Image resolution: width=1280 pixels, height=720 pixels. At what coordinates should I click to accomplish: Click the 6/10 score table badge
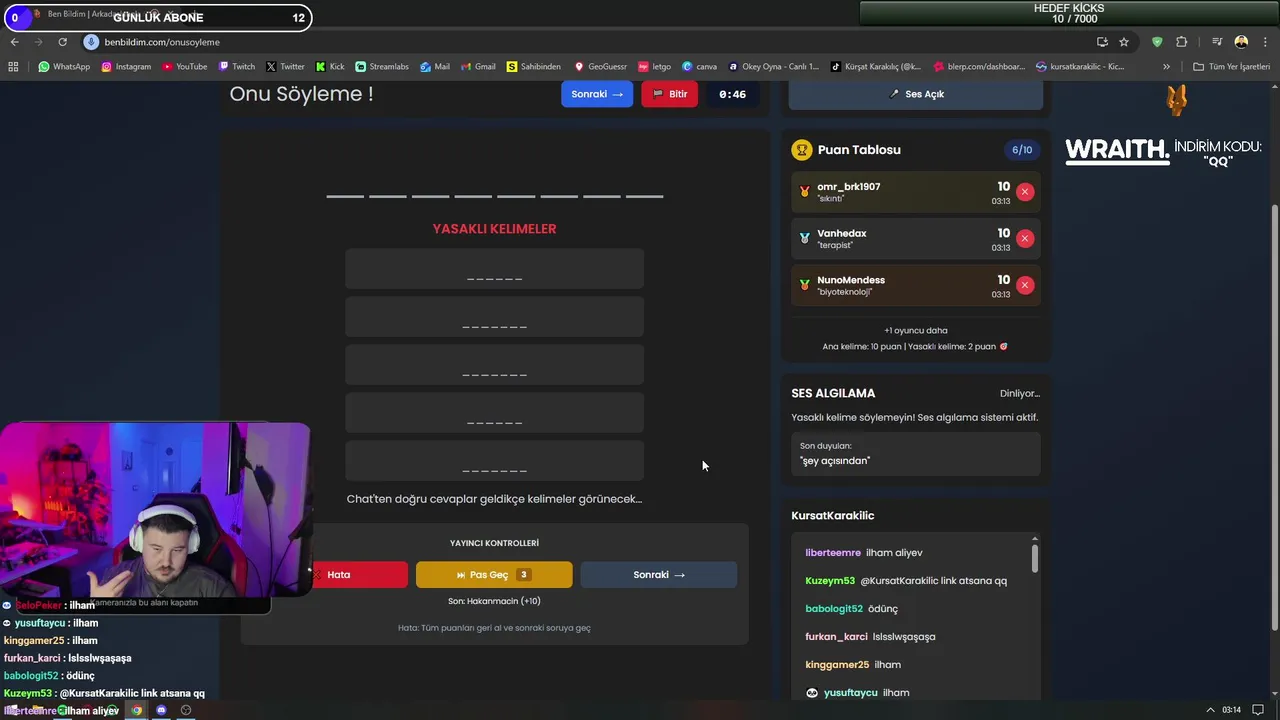[x=1022, y=150]
